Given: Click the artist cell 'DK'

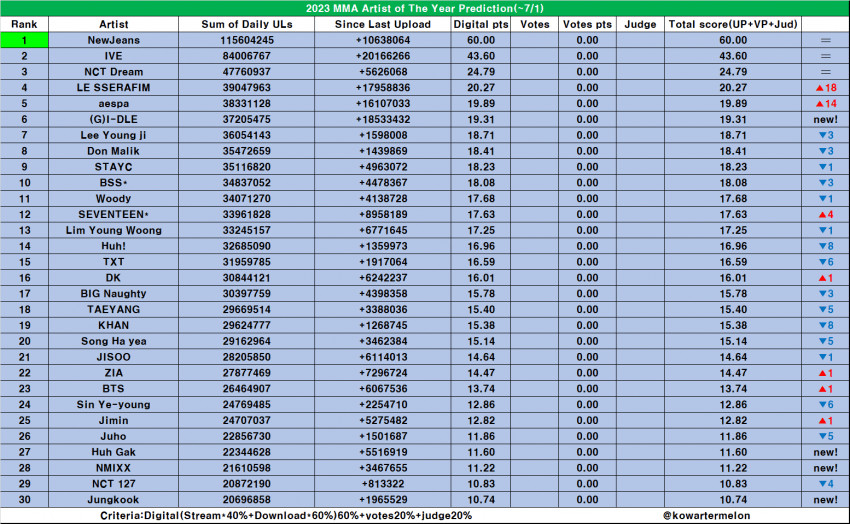Looking at the screenshot, I should [113, 277].
